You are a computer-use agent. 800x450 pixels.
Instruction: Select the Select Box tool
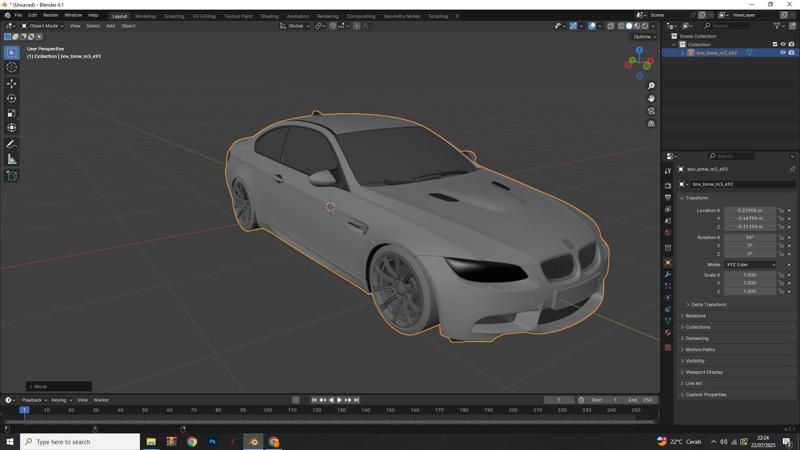click(11, 53)
